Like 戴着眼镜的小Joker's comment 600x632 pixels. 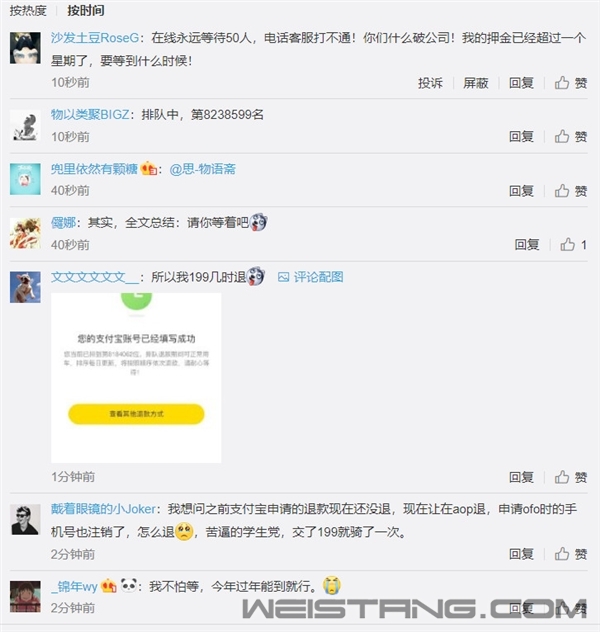coord(571,554)
